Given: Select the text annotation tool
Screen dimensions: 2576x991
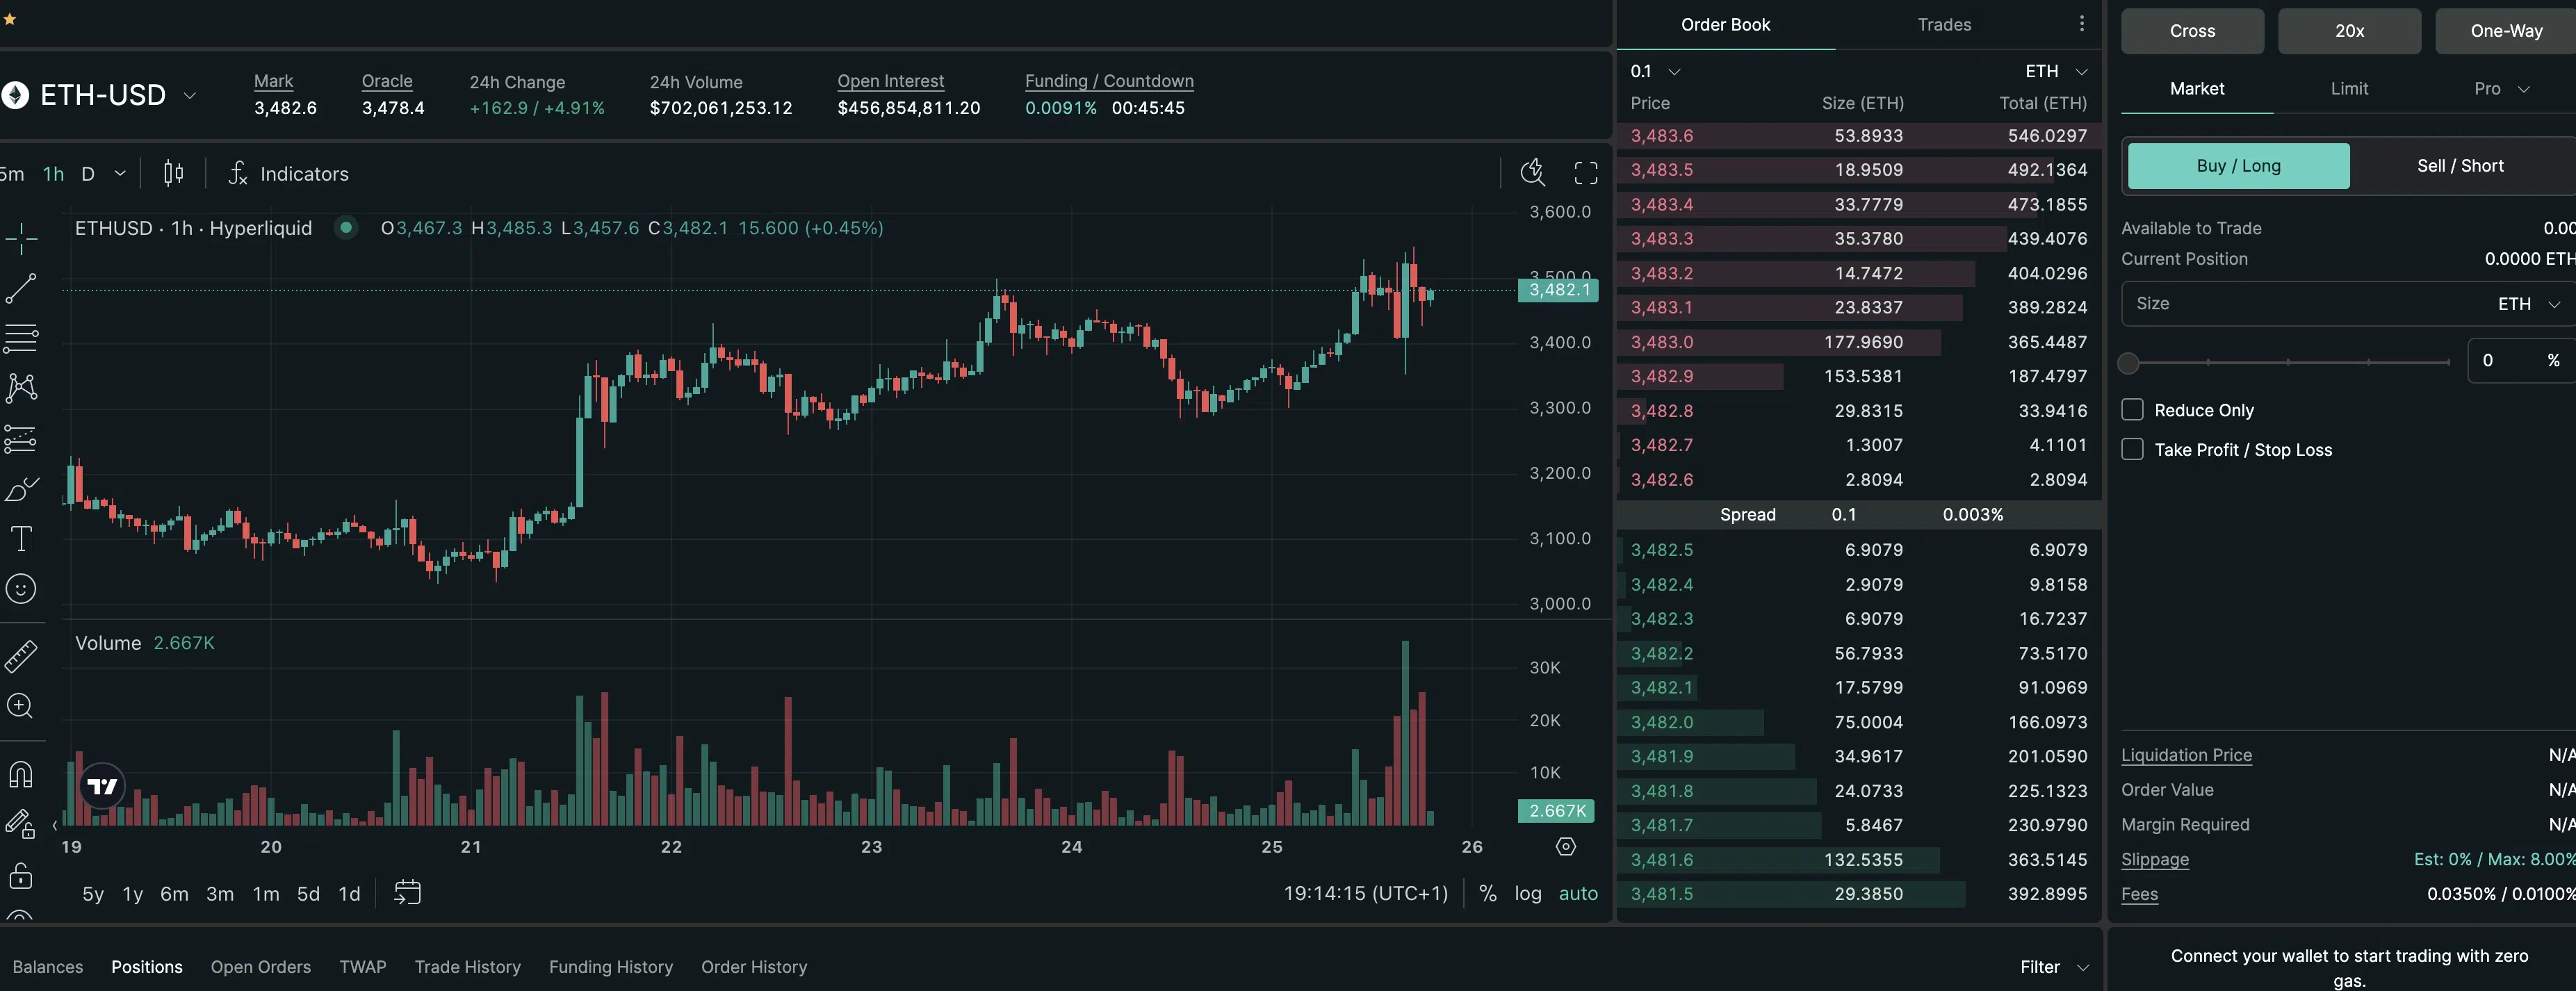Looking at the screenshot, I should pyautogui.click(x=21, y=539).
